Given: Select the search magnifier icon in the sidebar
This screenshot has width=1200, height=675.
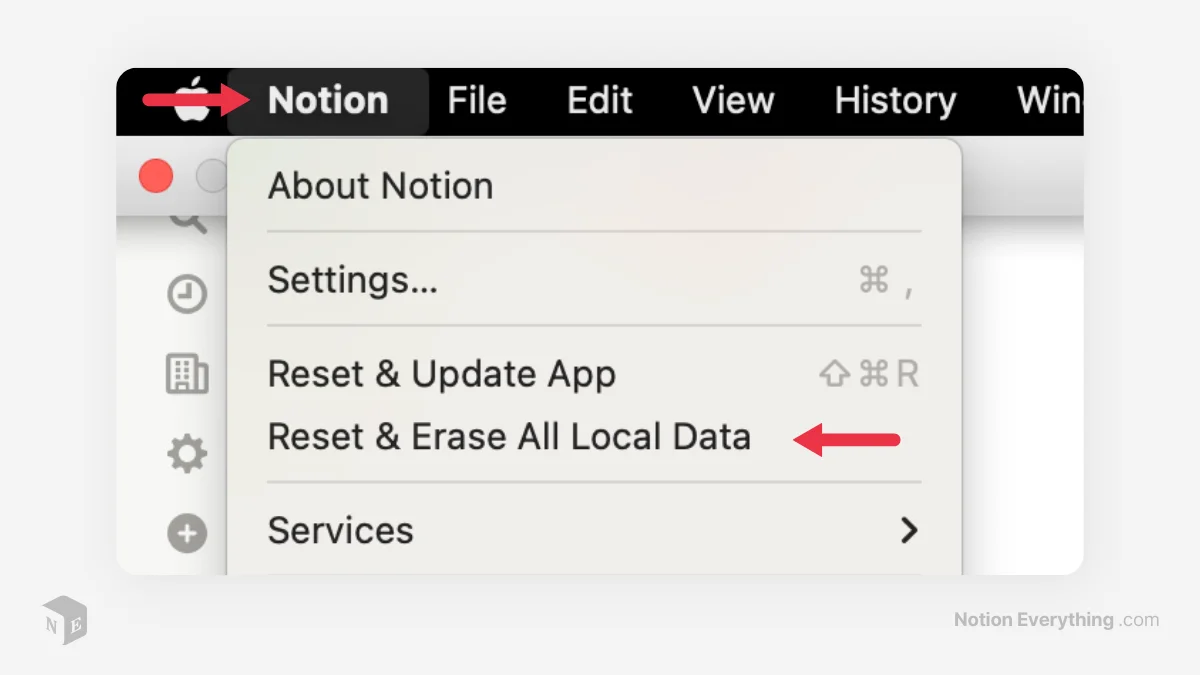Looking at the screenshot, I should (187, 215).
